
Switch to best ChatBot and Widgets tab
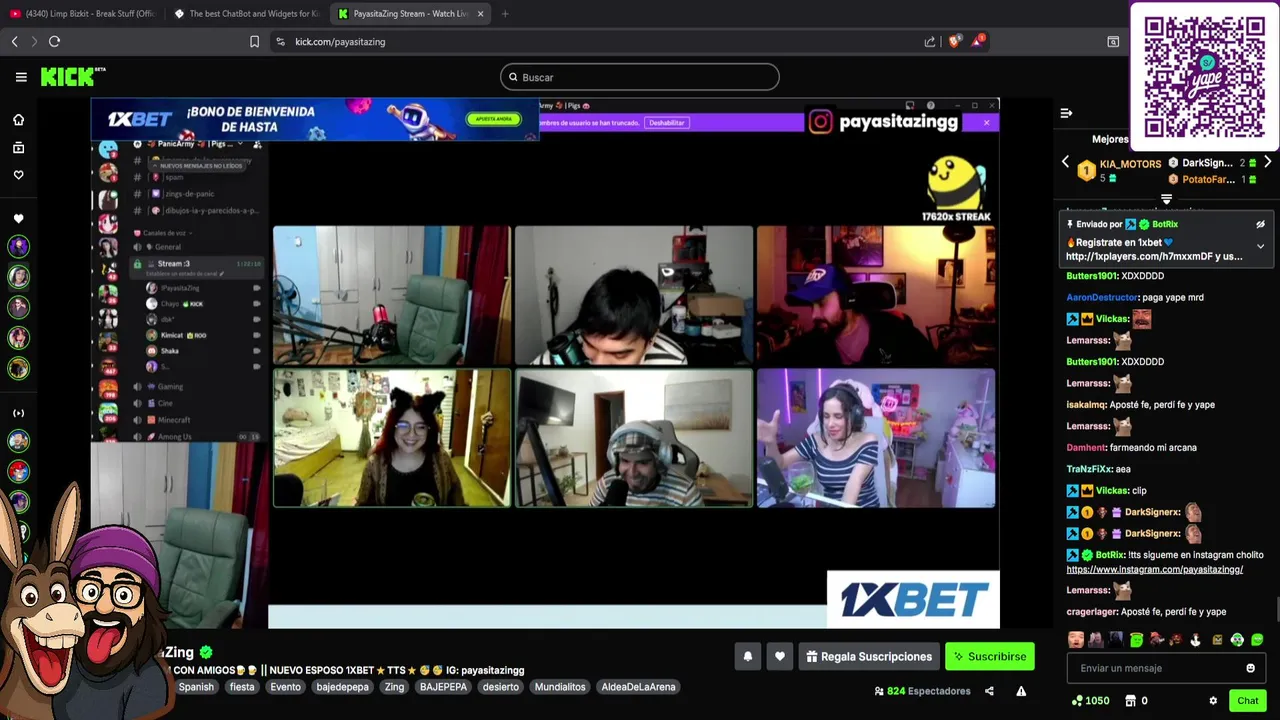pyautogui.click(x=246, y=13)
